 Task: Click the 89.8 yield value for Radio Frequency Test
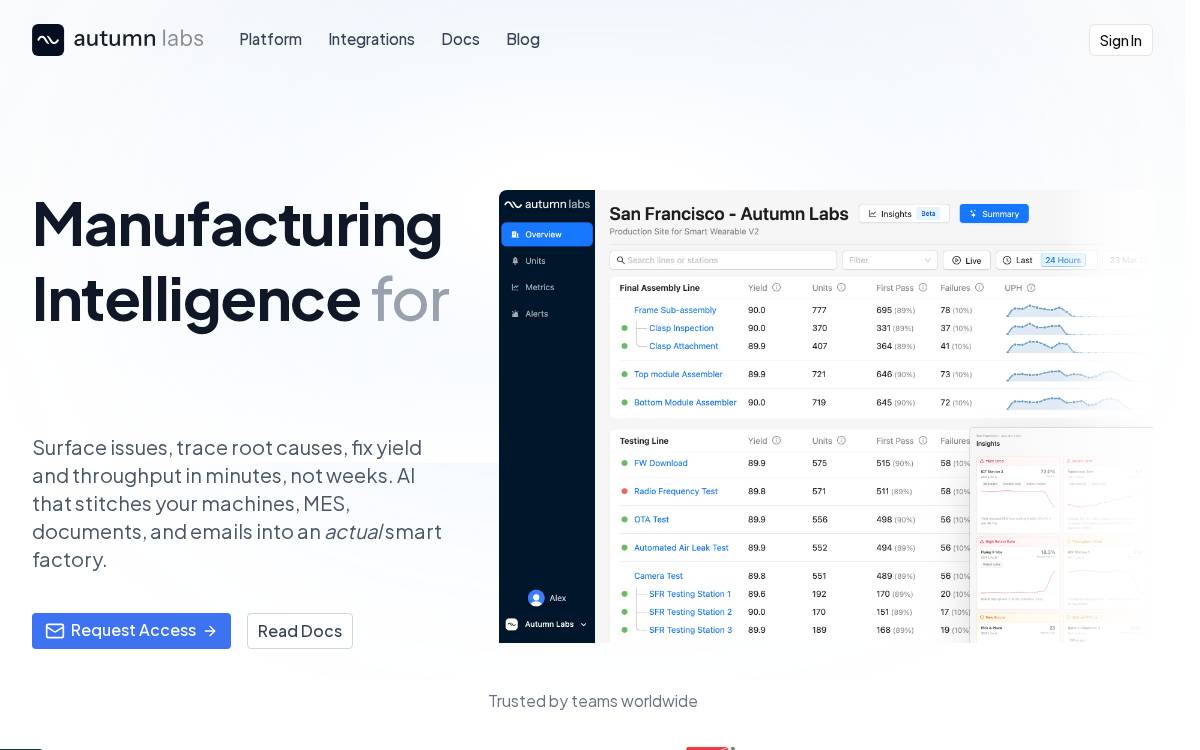pyautogui.click(x=757, y=491)
